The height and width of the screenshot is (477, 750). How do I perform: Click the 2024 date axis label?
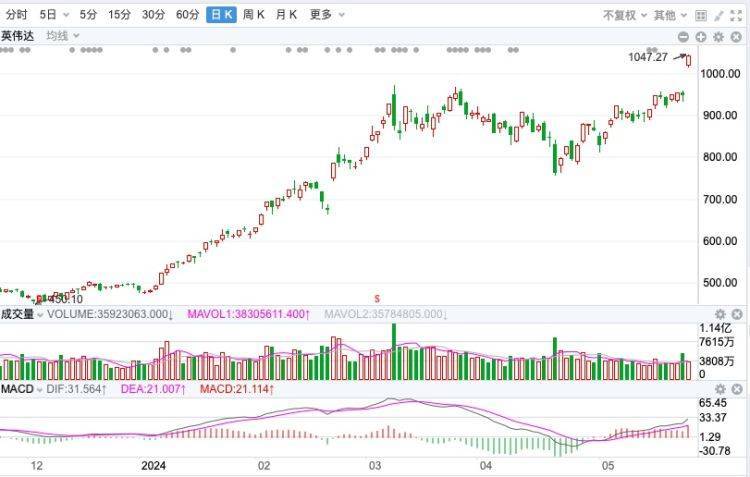point(154,466)
